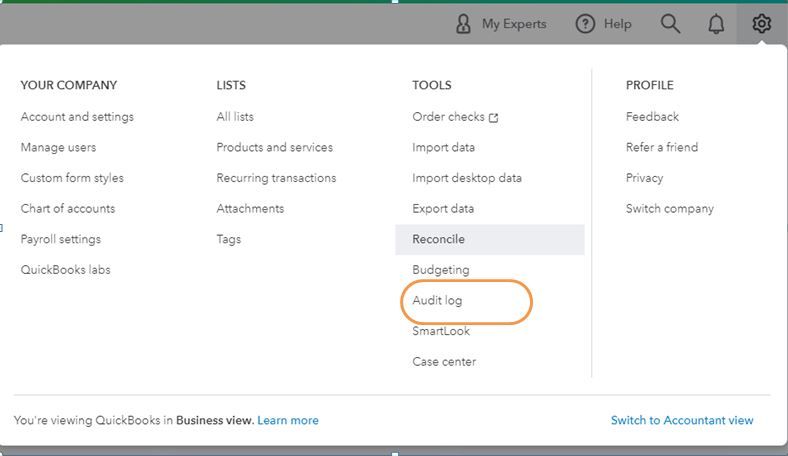Open Attachments list
Image resolution: width=788 pixels, height=456 pixels.
(250, 209)
